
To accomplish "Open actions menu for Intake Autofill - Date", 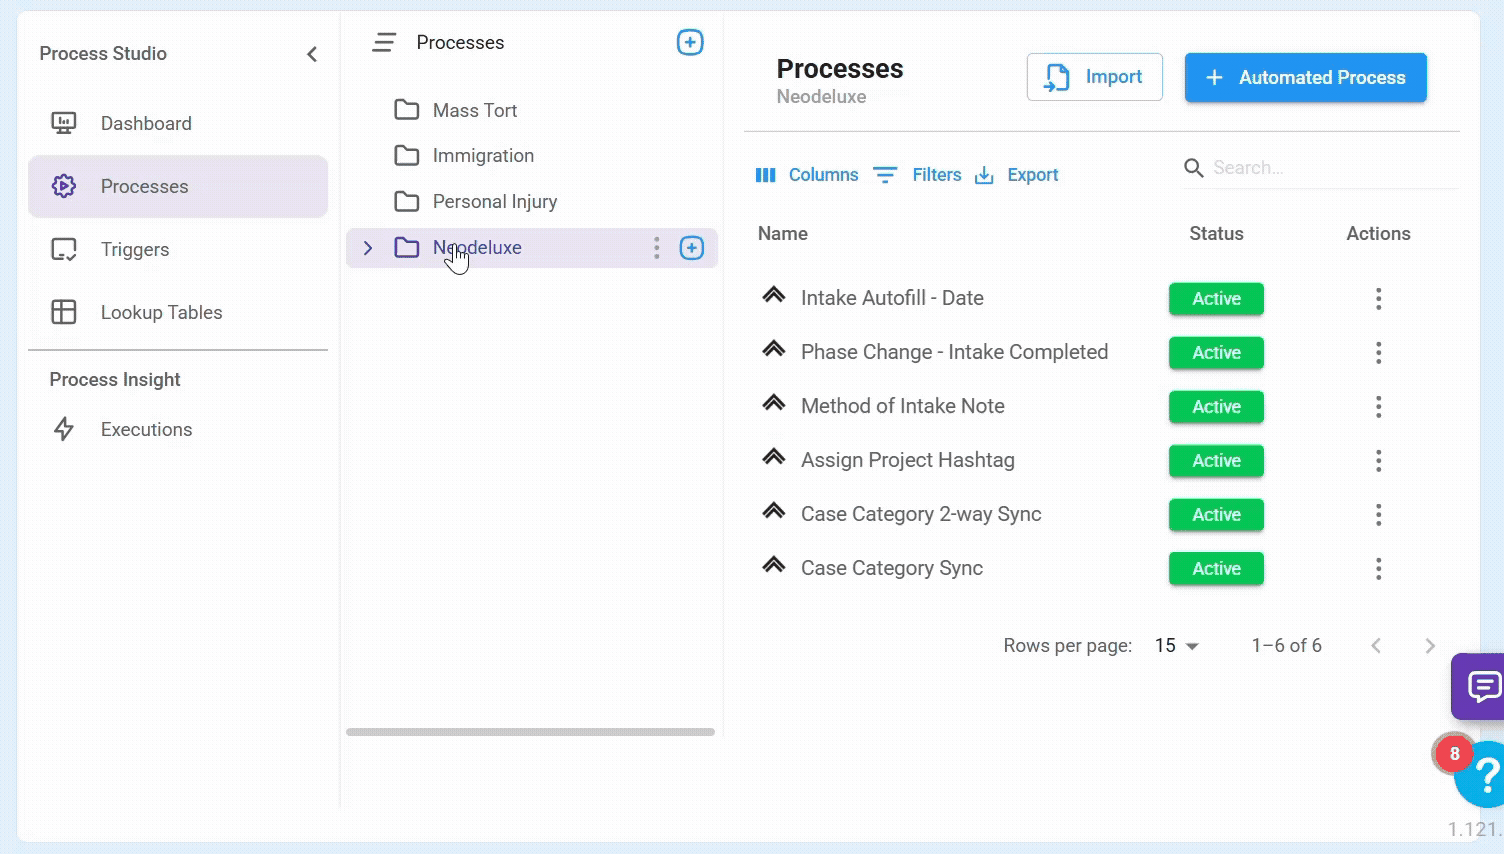I will tap(1378, 299).
